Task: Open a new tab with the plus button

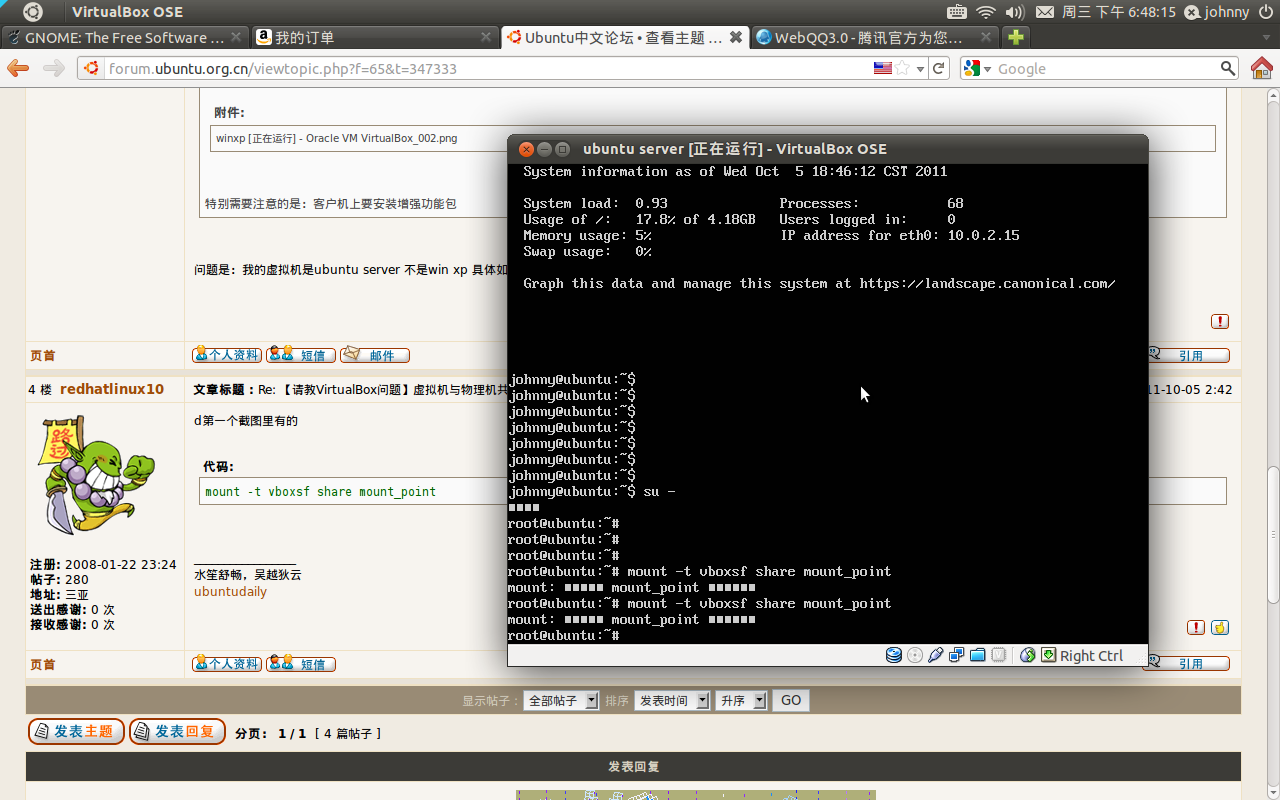Action: pos(1016,37)
